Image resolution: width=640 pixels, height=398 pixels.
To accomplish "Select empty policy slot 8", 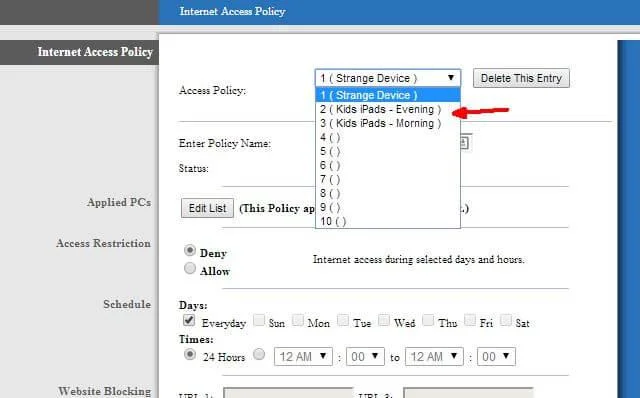I will 388,193.
